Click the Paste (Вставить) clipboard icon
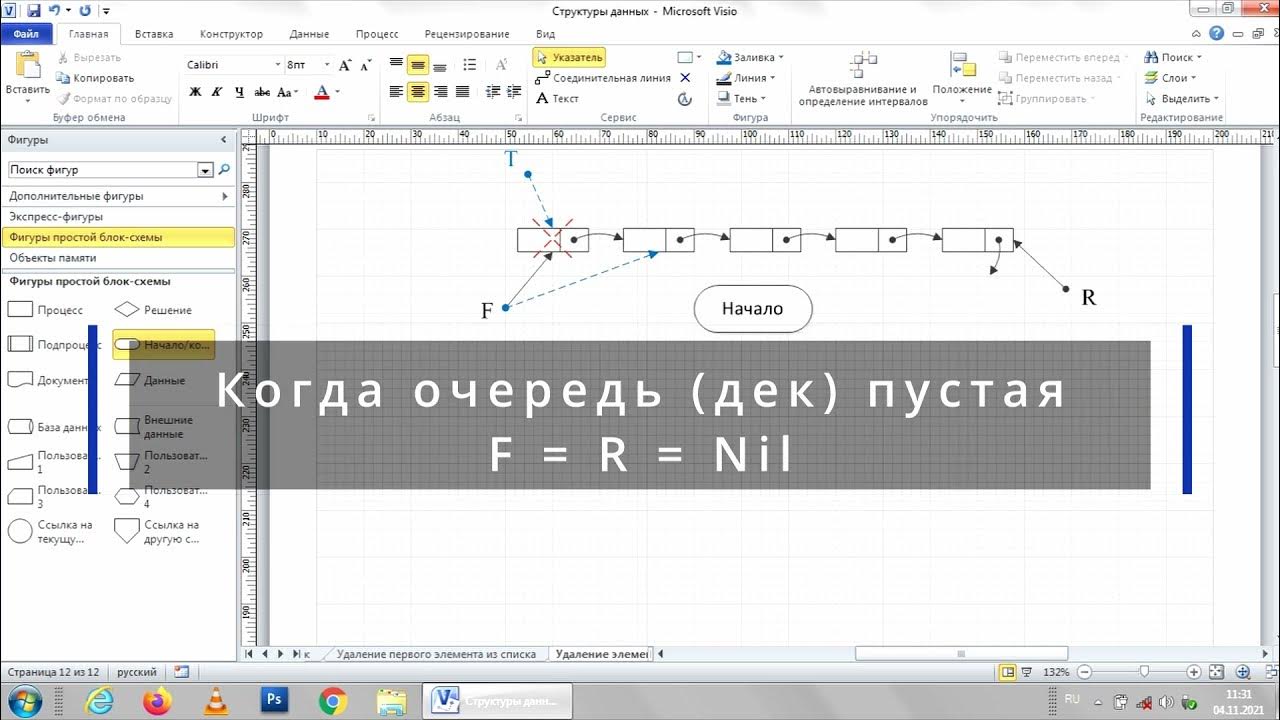 pyautogui.click(x=27, y=74)
